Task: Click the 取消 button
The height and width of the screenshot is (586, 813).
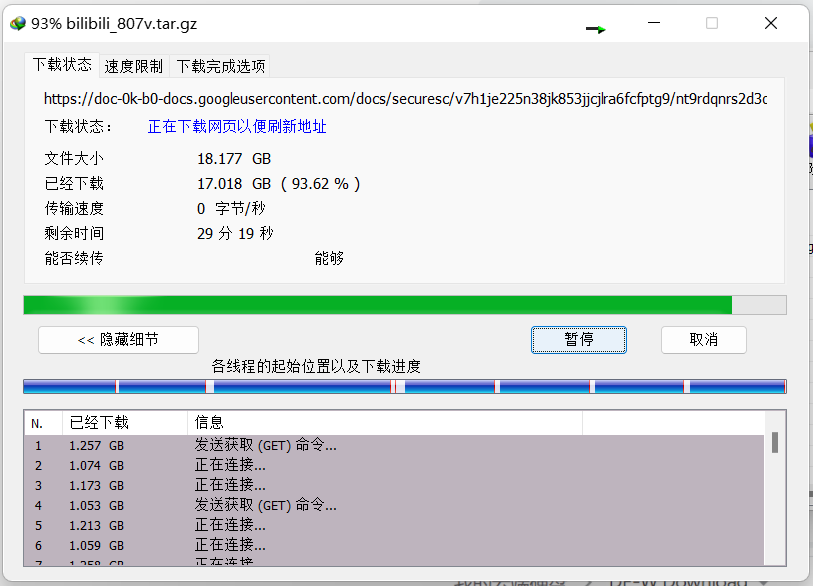Action: point(704,340)
